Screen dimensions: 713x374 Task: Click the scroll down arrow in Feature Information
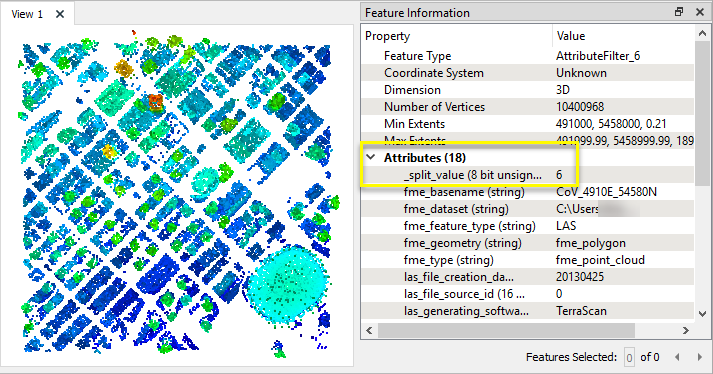702,314
